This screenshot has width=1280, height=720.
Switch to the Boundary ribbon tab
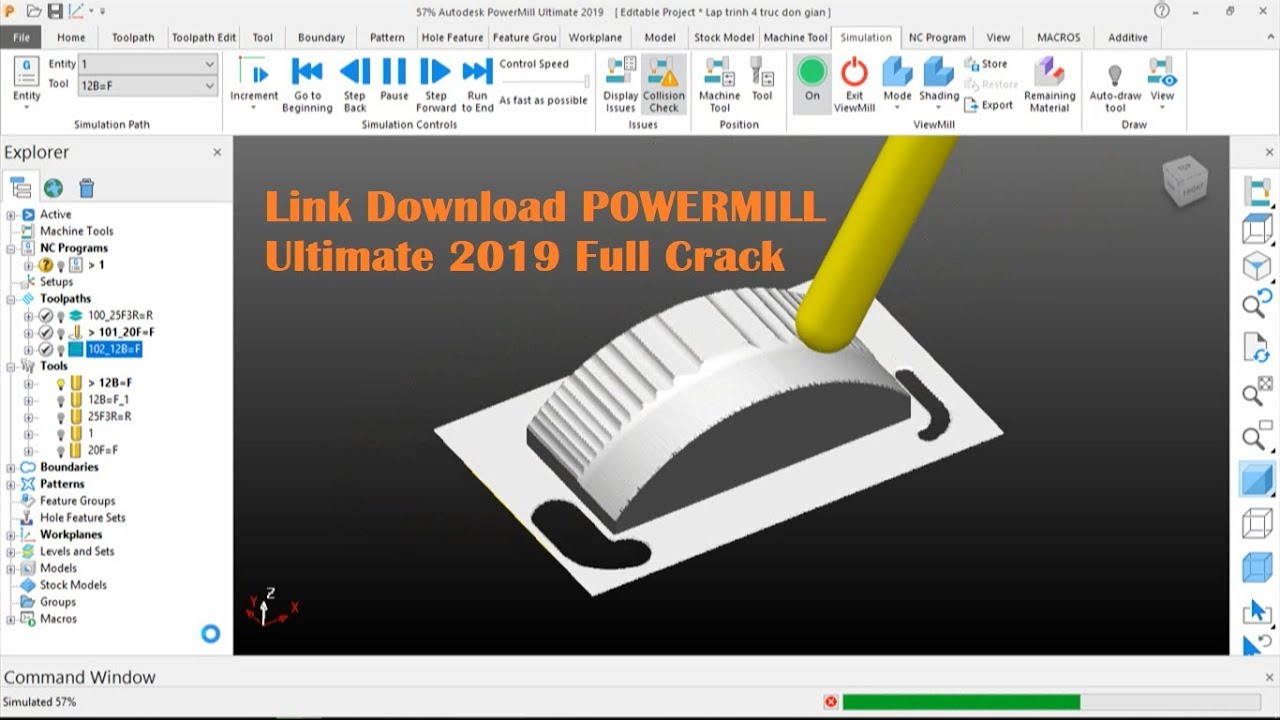point(321,38)
